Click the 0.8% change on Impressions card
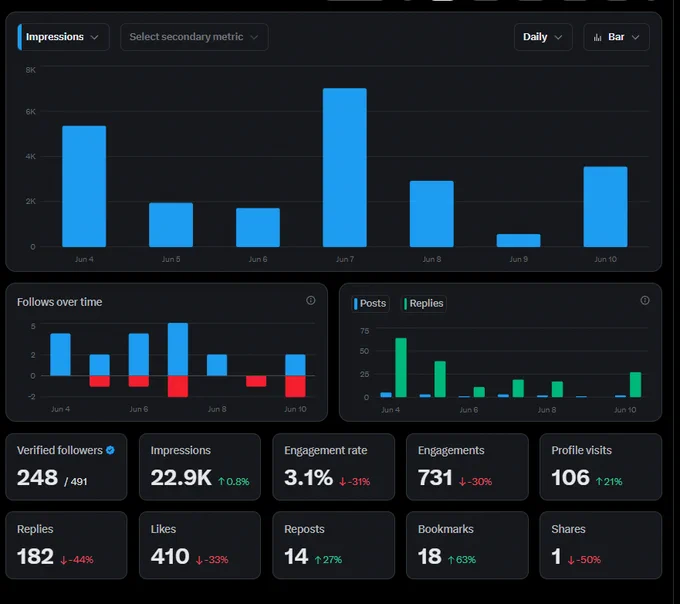 (234, 481)
